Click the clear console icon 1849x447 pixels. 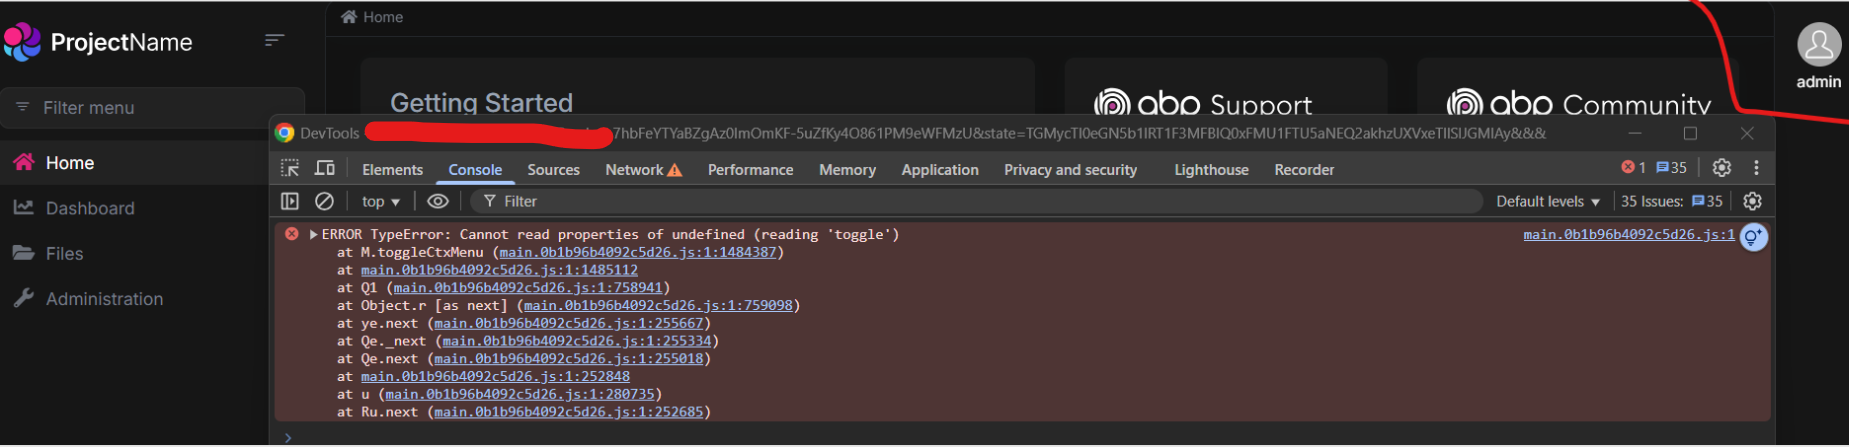tap(324, 201)
